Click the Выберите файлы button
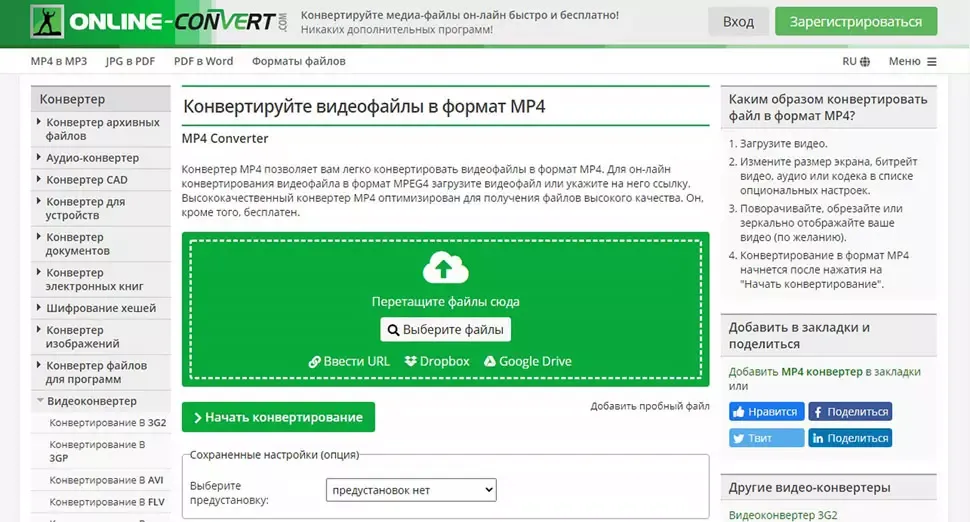 pyautogui.click(x=445, y=330)
